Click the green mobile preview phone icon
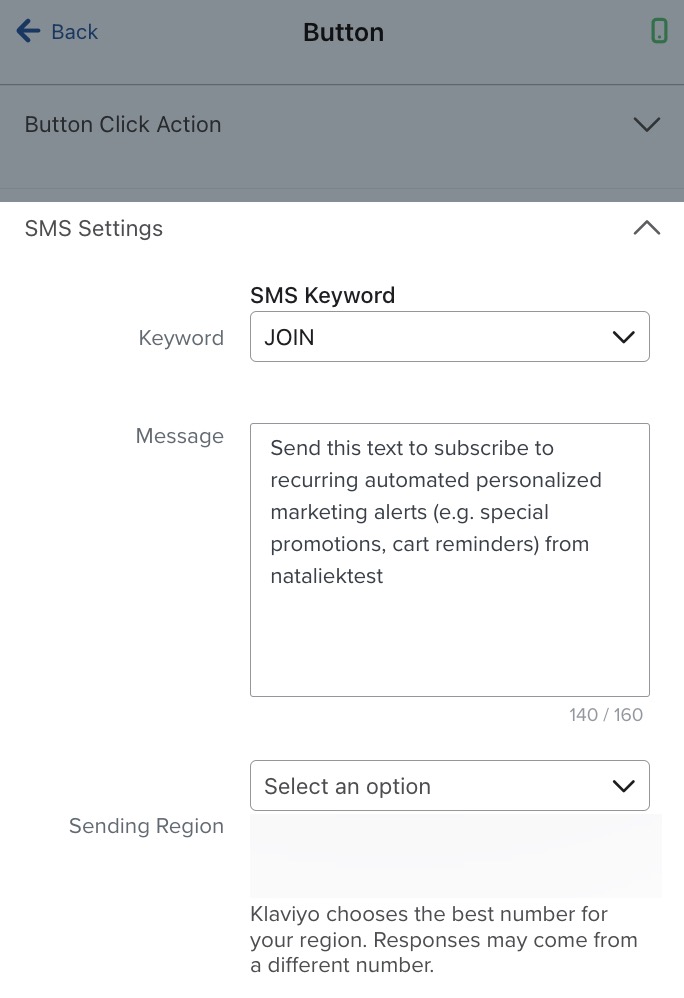684x998 pixels. coord(660,31)
